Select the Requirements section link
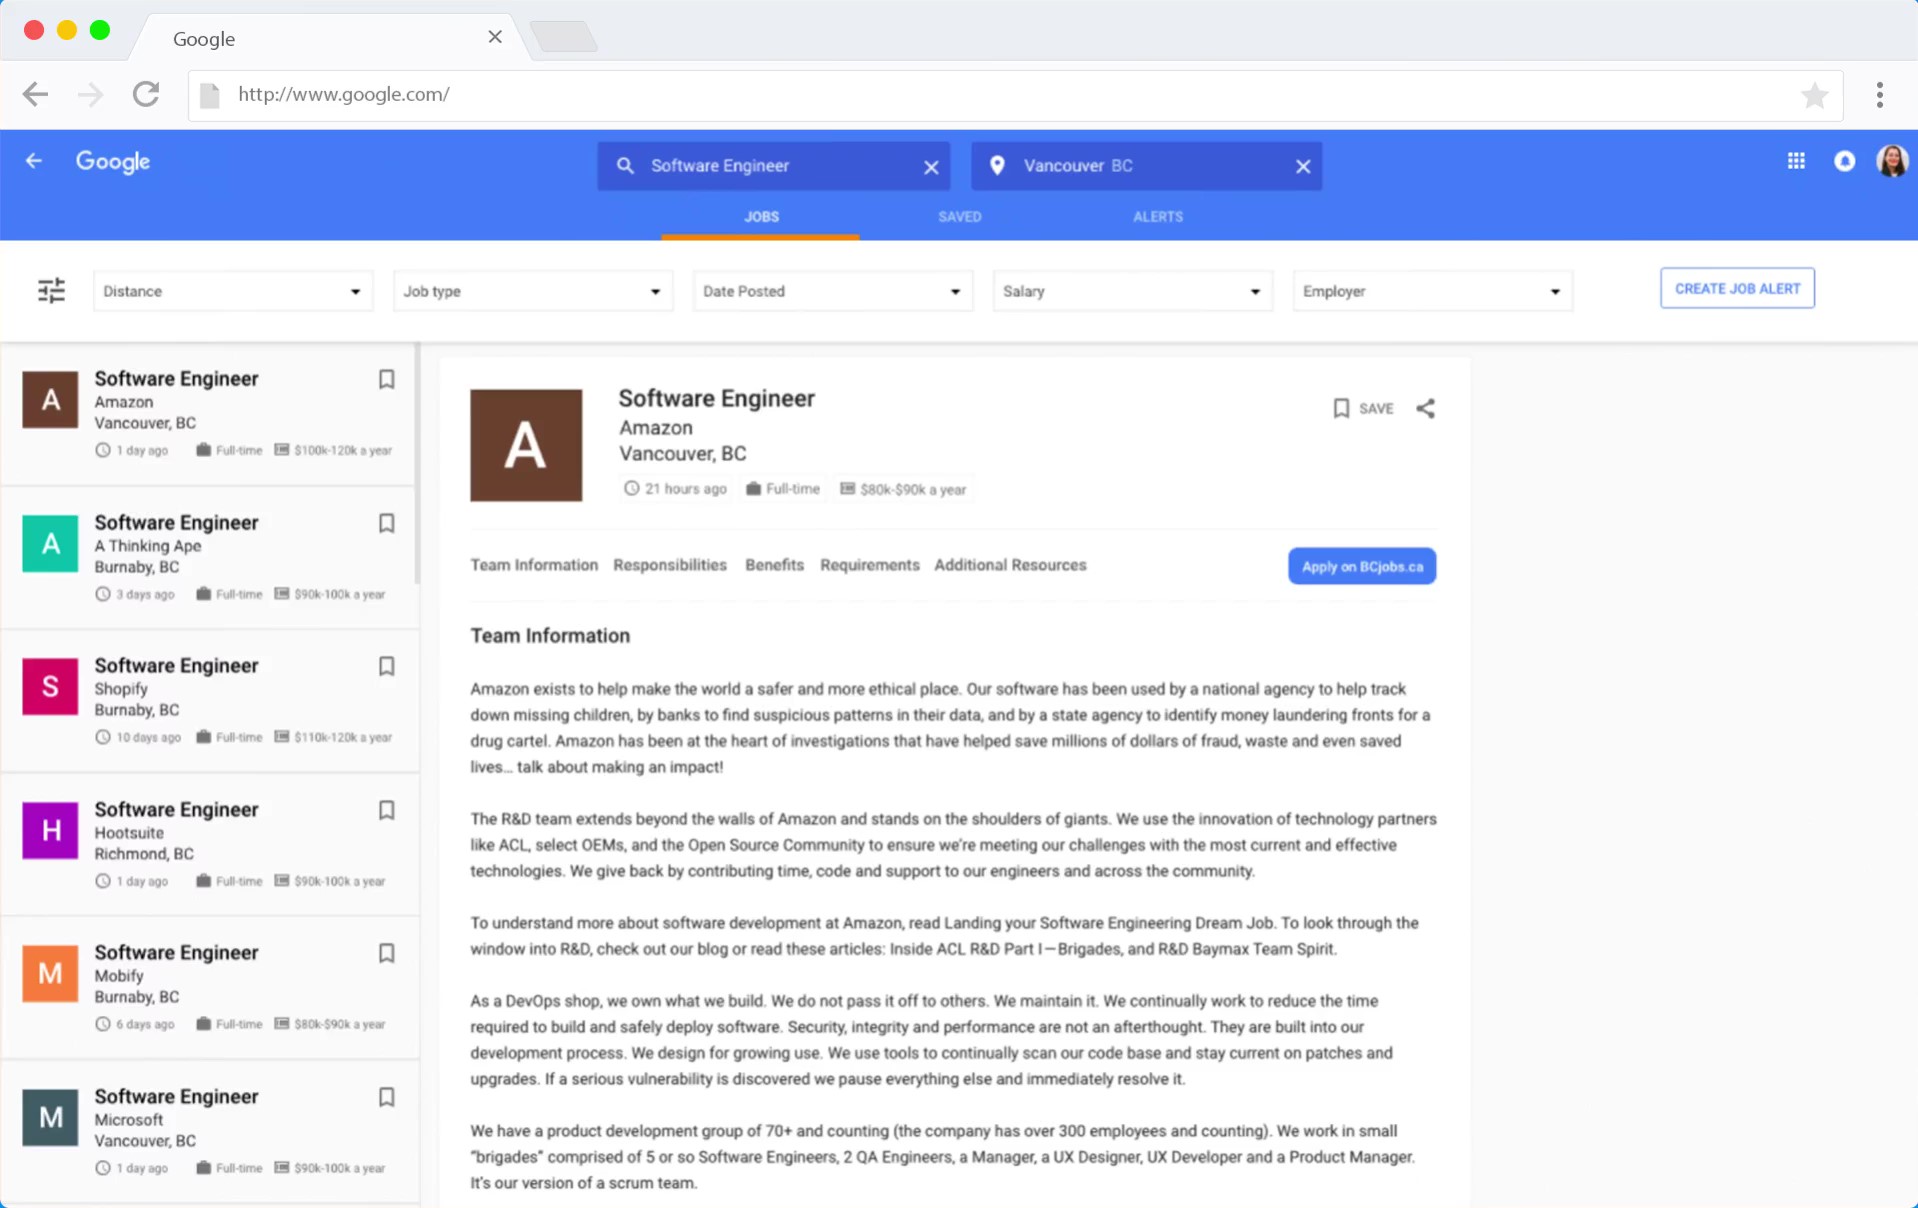 [x=869, y=565]
